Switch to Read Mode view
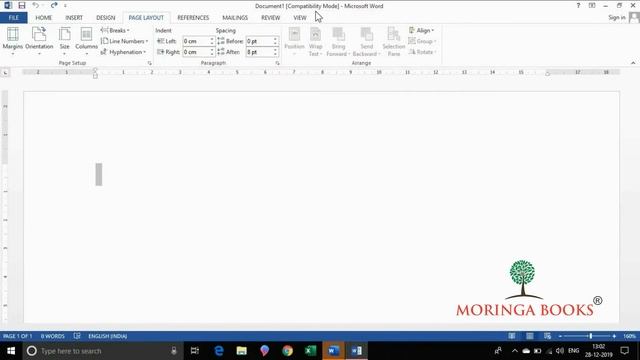 pos(511,336)
